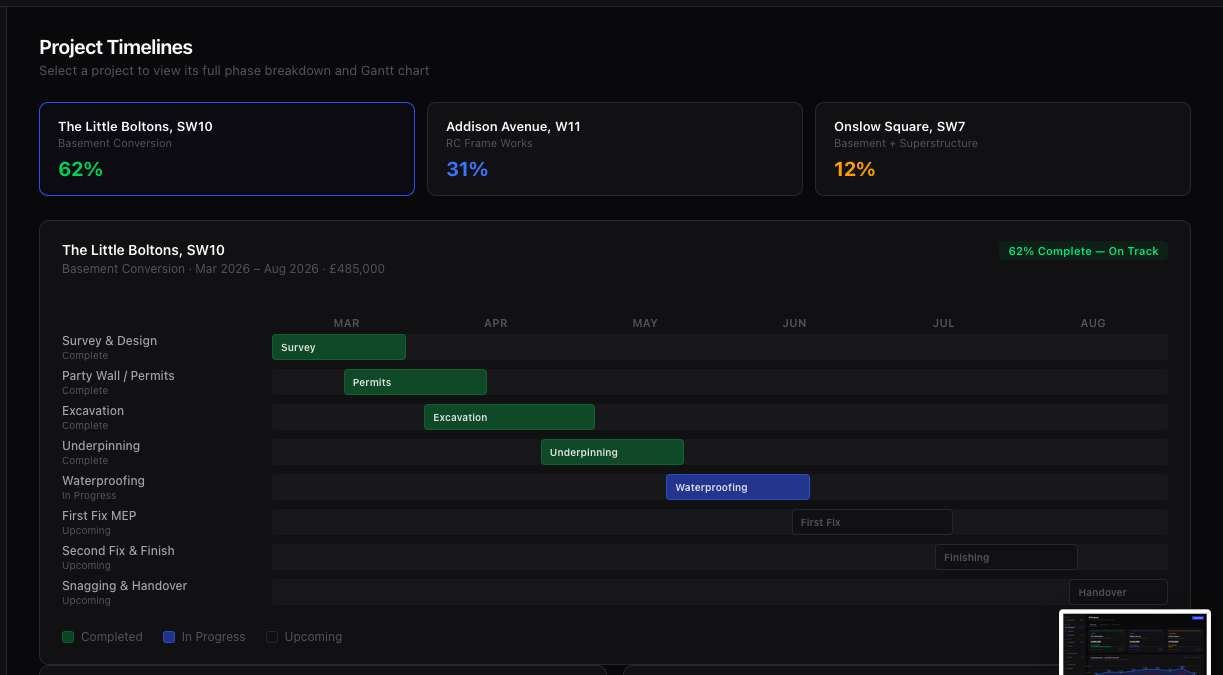Click the JUL month header

pyautogui.click(x=944, y=323)
